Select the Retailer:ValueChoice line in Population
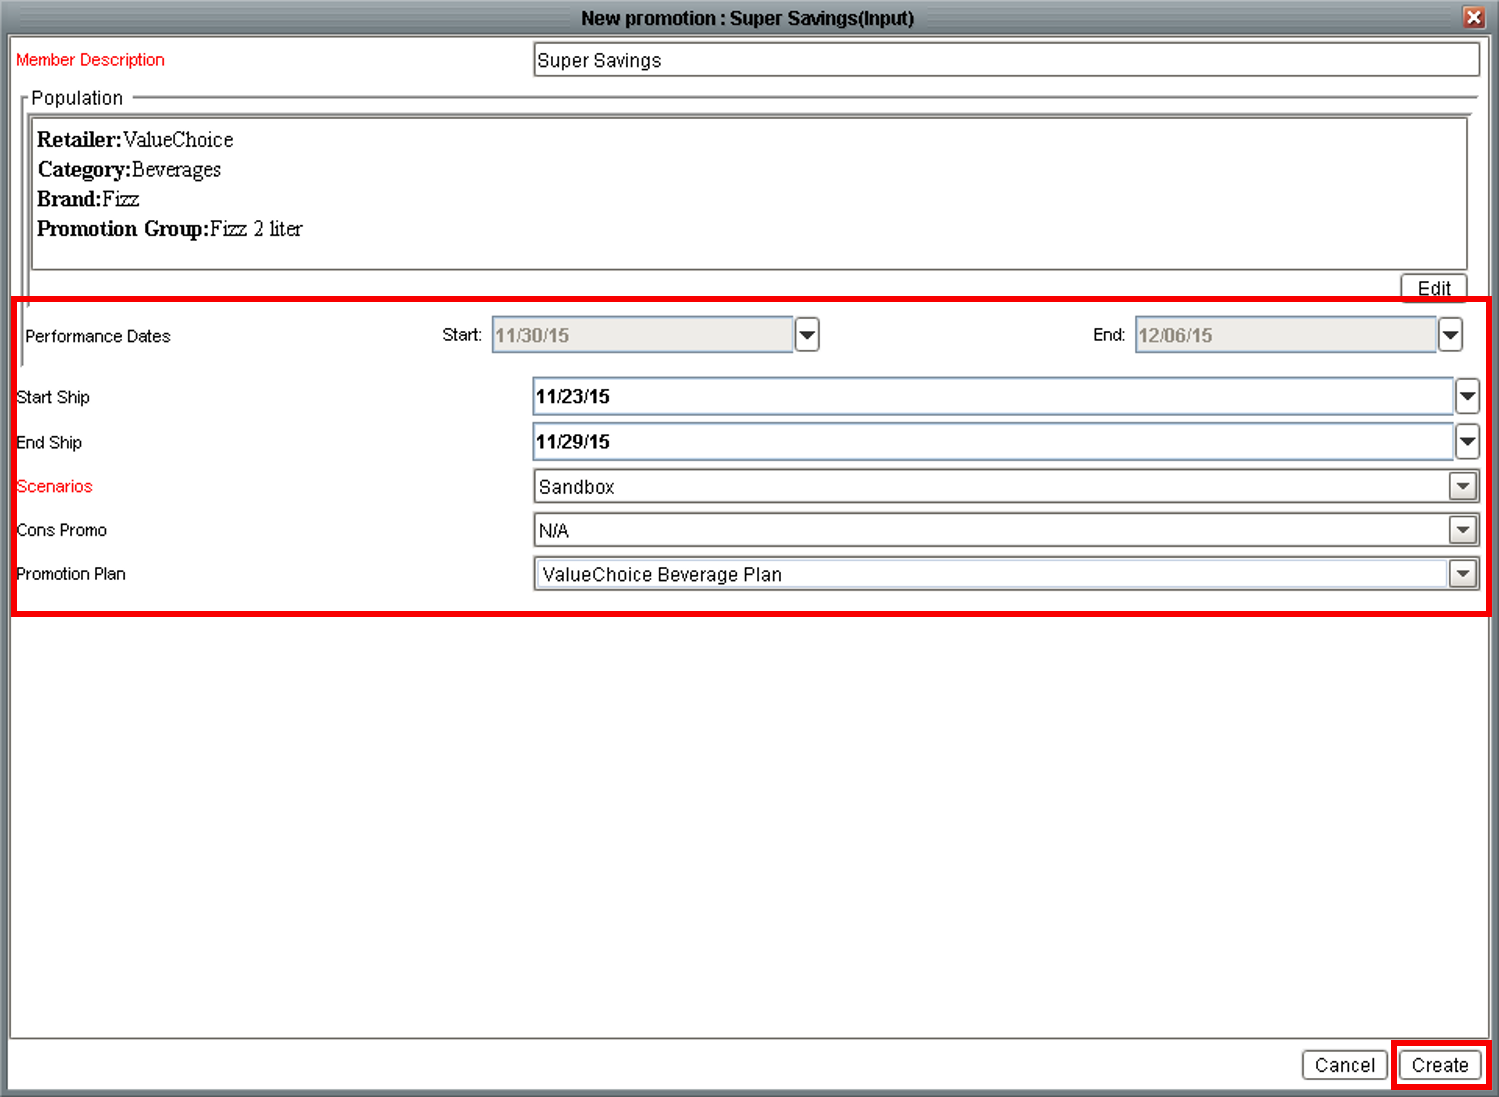 pyautogui.click(x=135, y=140)
